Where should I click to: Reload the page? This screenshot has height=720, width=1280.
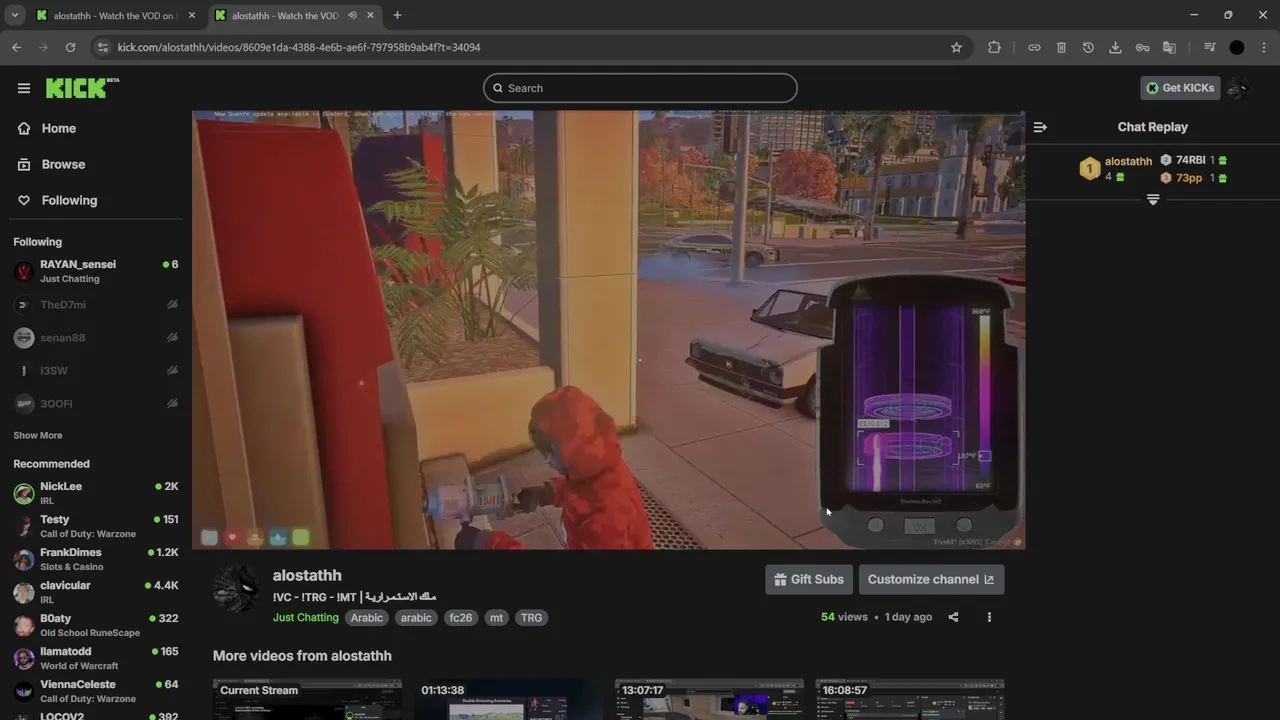tap(70, 47)
